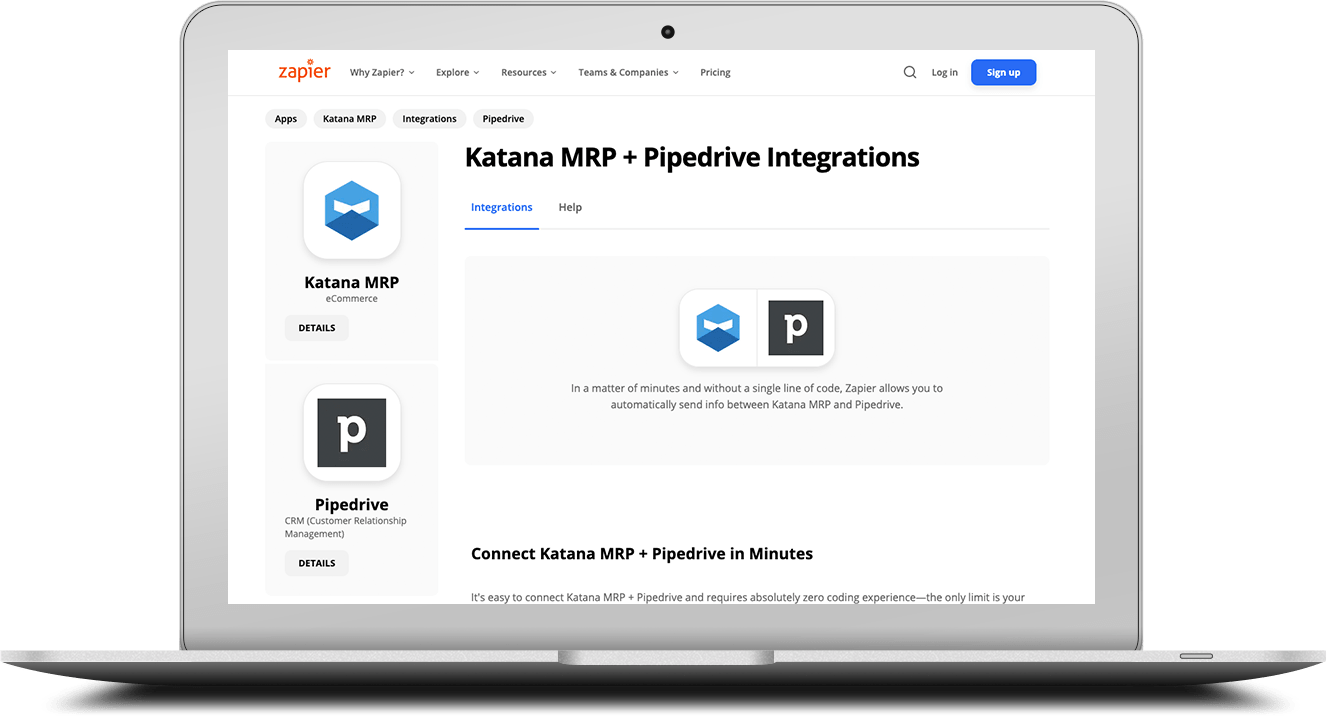Viewport: 1327px width, 716px height.
Task: Click the Katana MRP + Pipedrive Integrations heading
Action: tap(692, 157)
